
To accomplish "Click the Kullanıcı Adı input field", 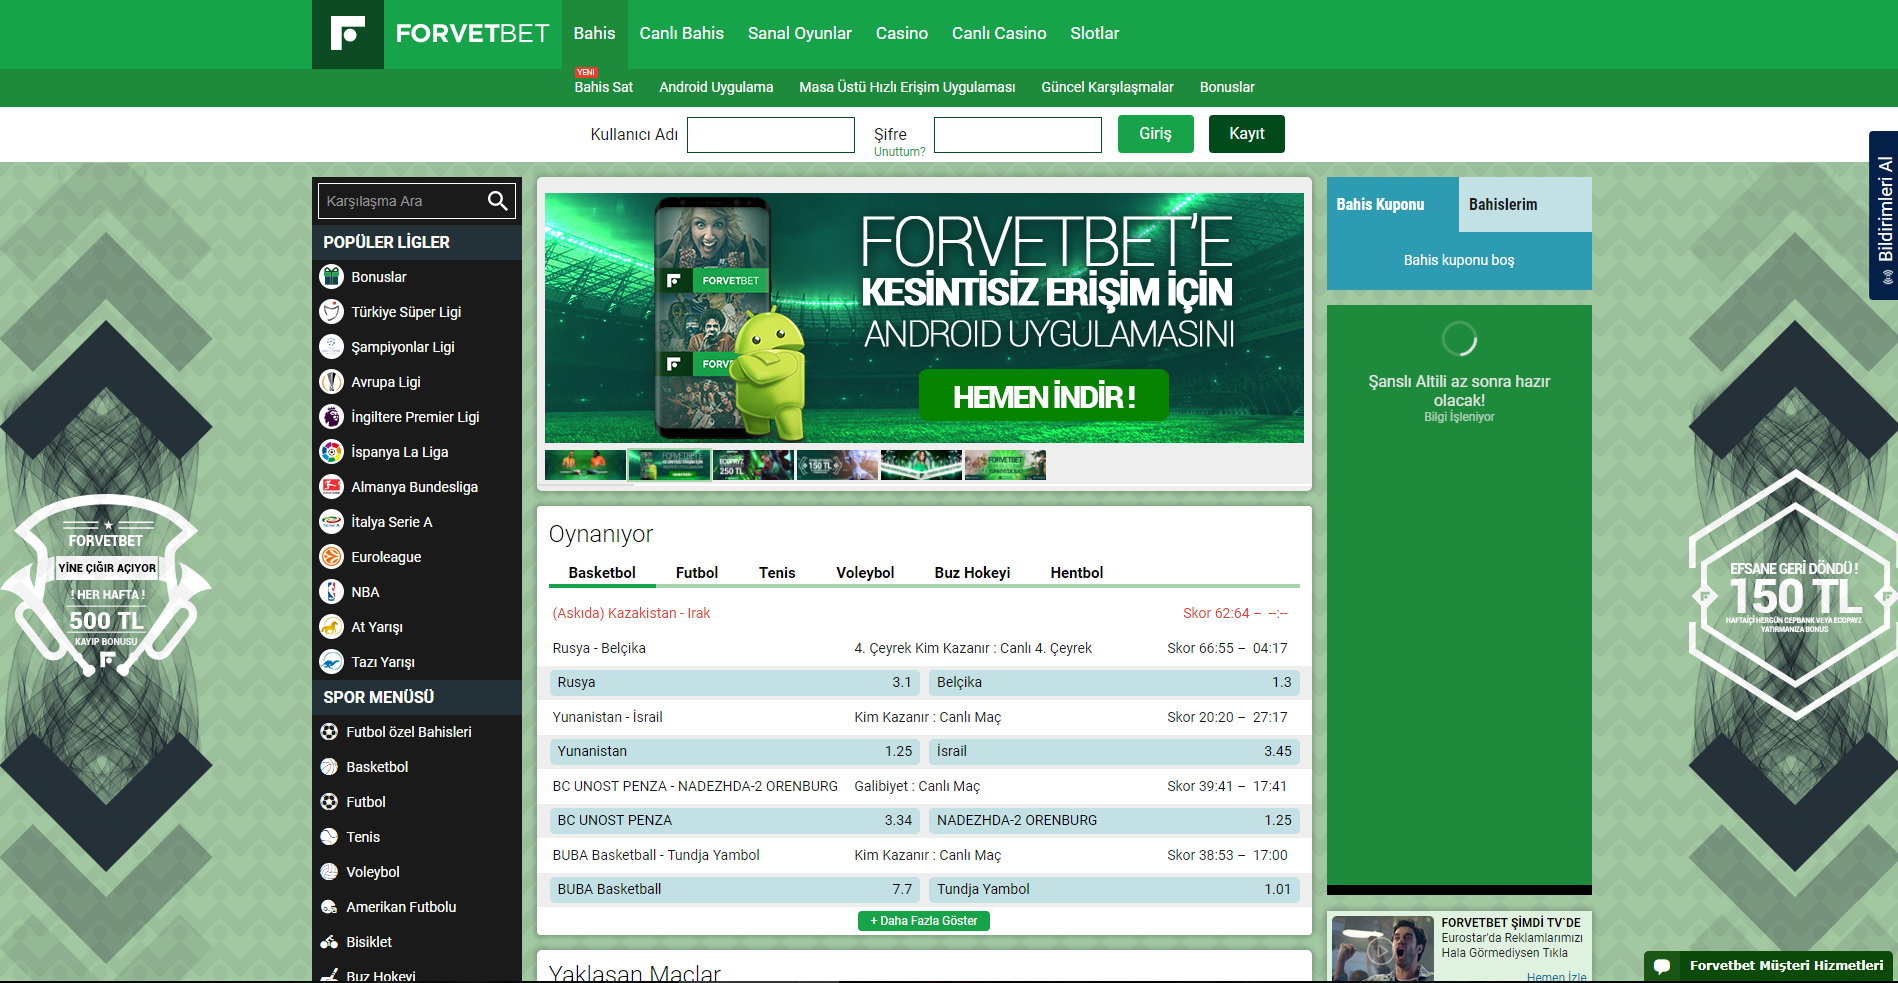I will coord(770,135).
